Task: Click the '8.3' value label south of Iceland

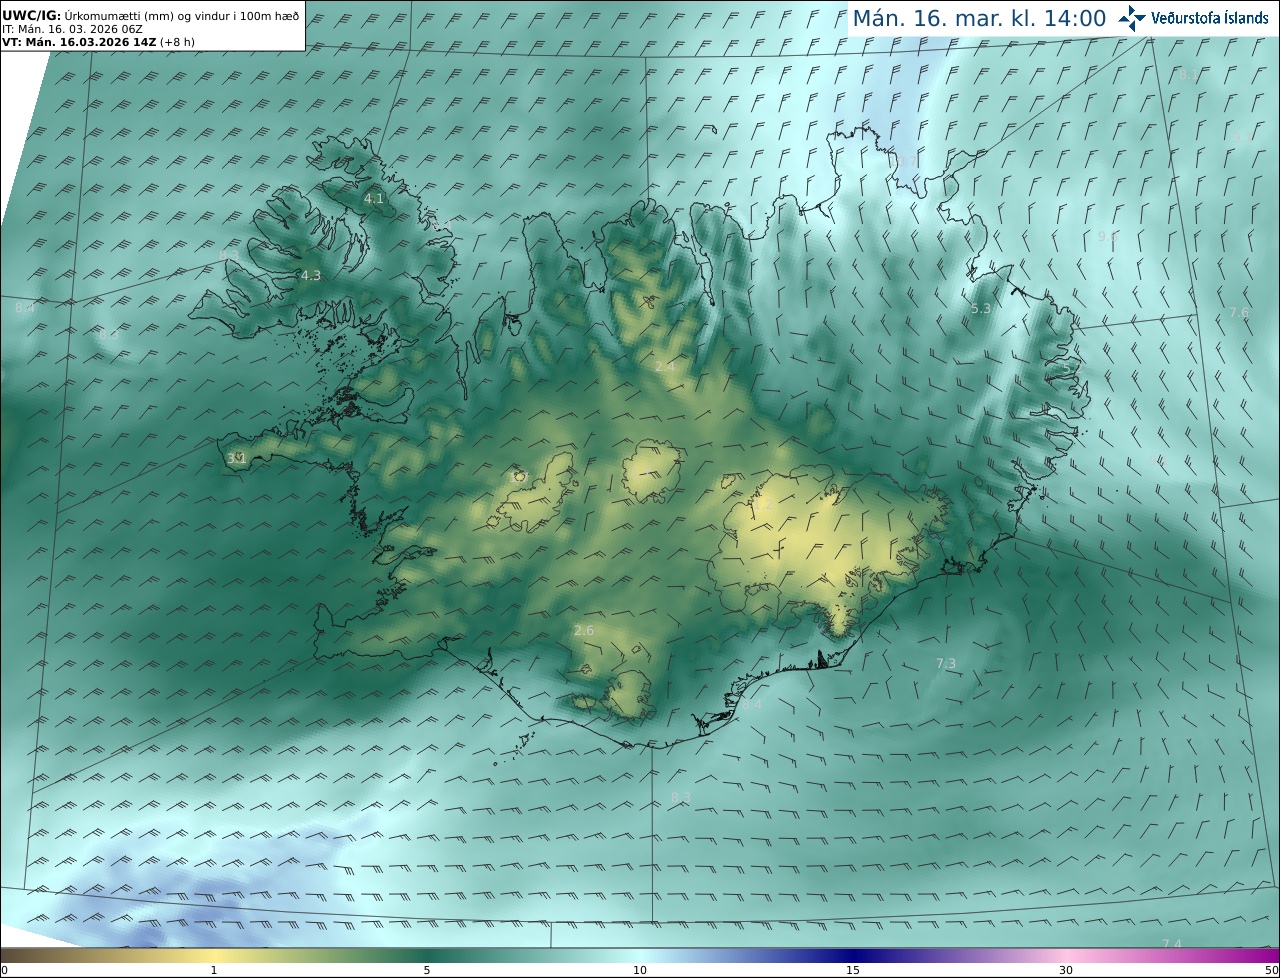Action: pos(681,797)
